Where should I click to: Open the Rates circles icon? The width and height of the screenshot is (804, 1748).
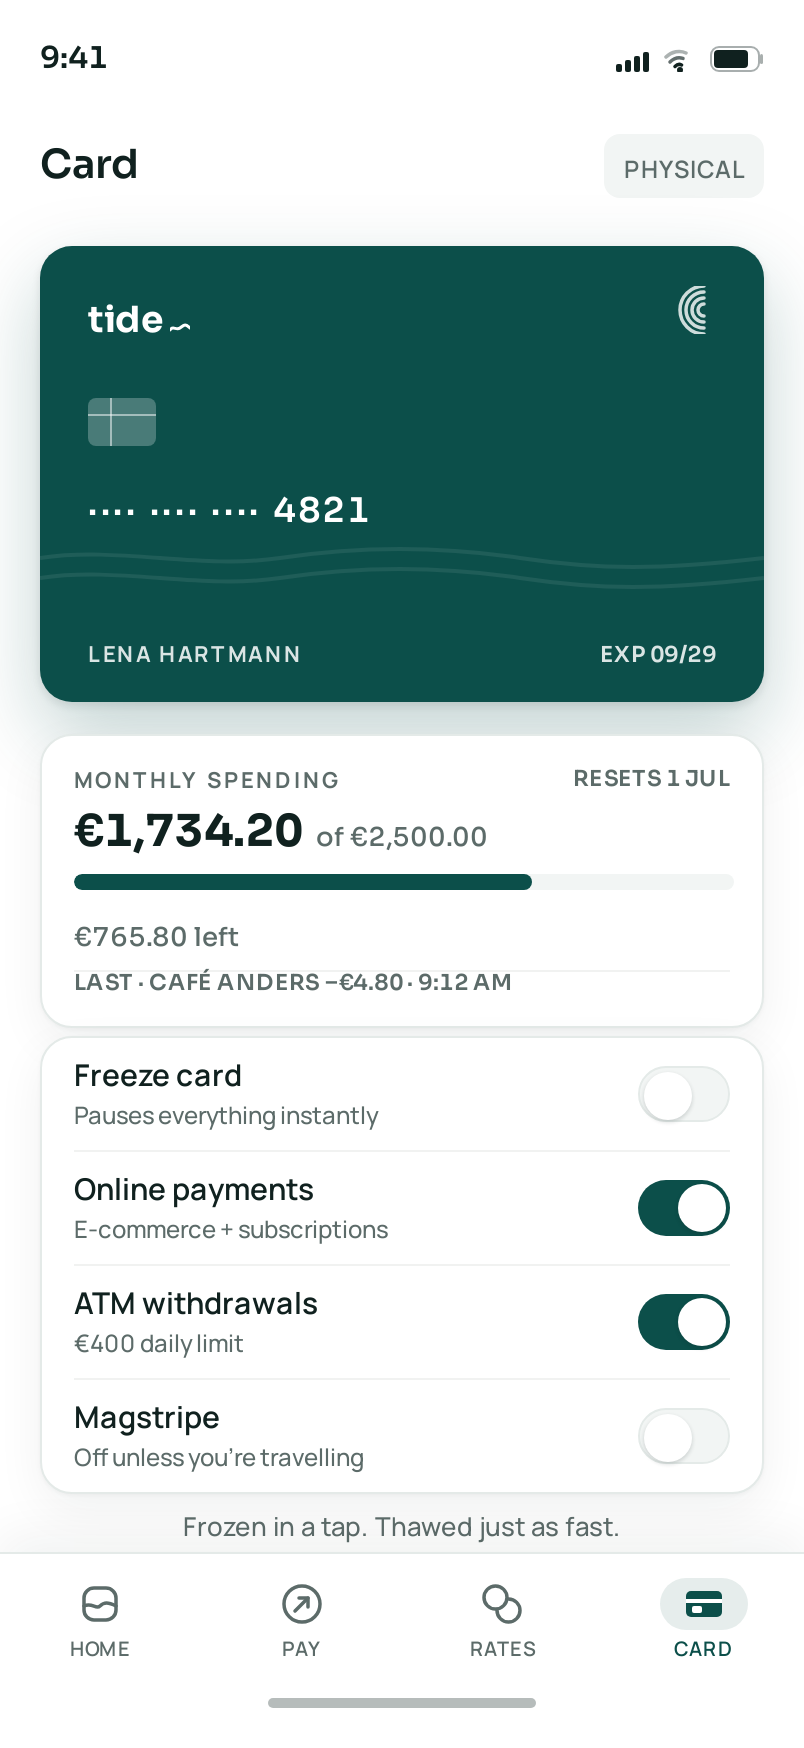[x=502, y=1604]
